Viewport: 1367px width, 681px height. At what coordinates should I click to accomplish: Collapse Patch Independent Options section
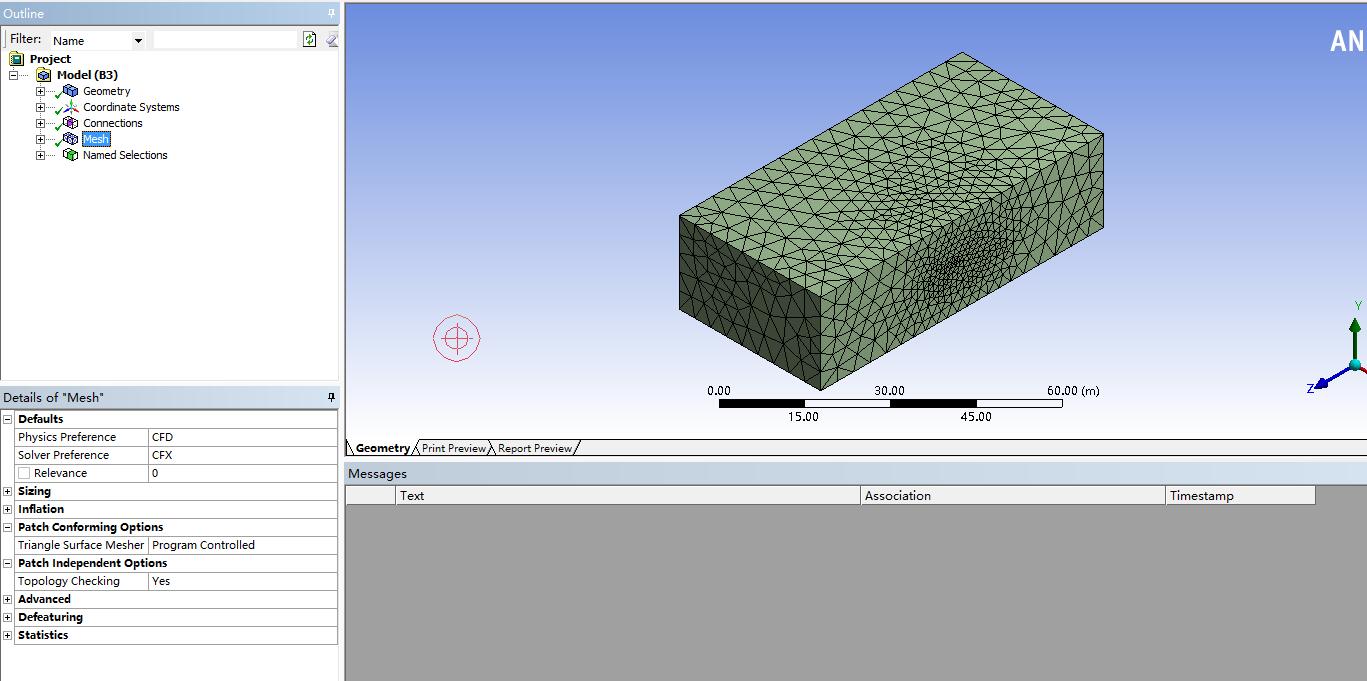pos(8,563)
